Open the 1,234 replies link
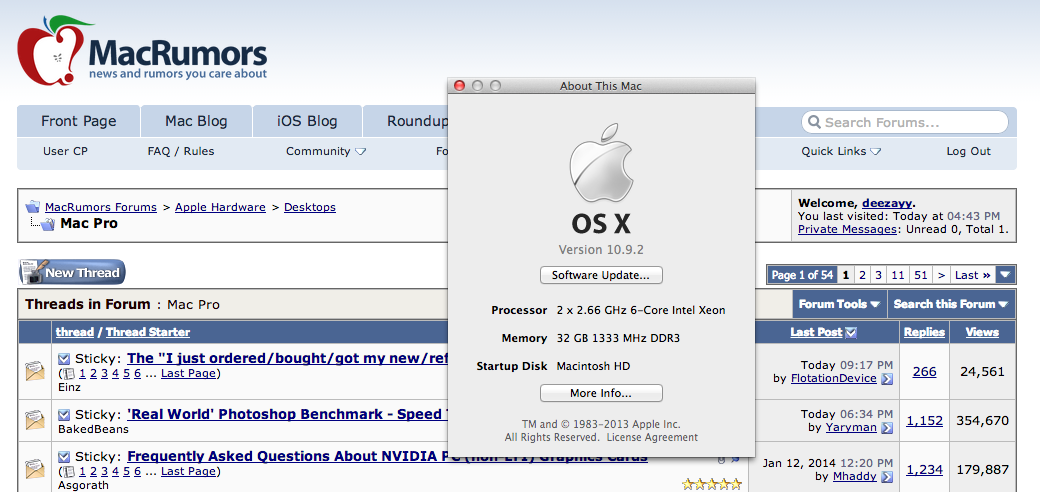This screenshot has height=492, width=1040. [925, 469]
